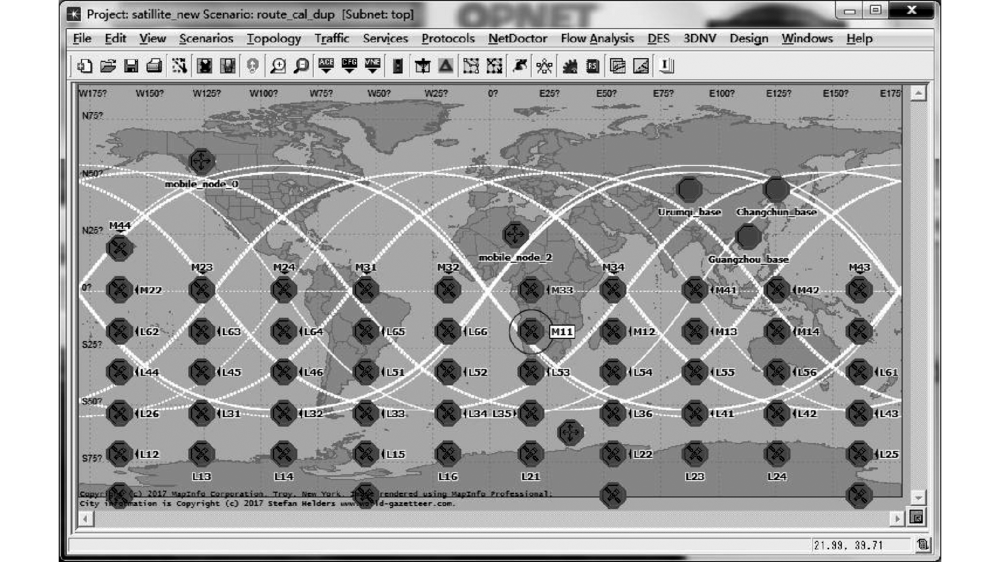Viewport: 1000px width, 562px height.
Task: Click the Guangzhou_base node icon
Action: tap(748, 237)
